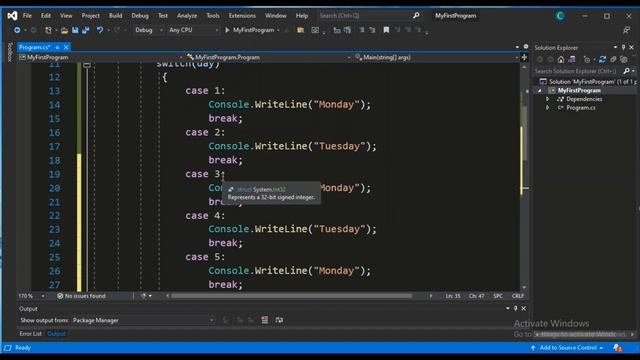Screen dimensions: 640x360
Task: Open the Edit menu
Action: tap(46, 16)
